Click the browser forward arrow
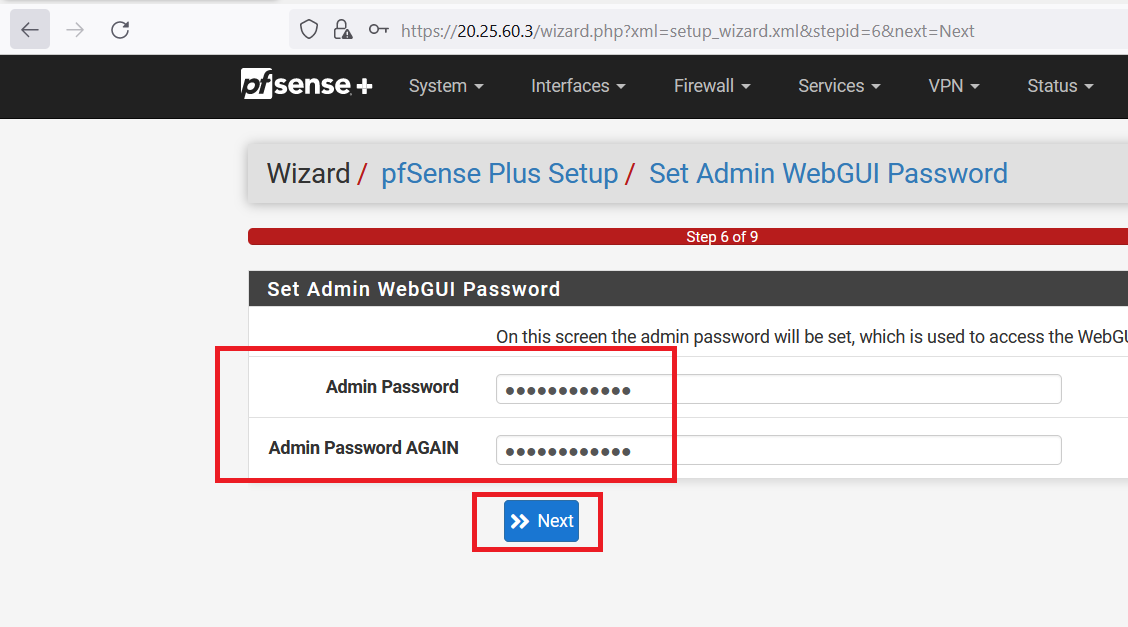The height and width of the screenshot is (627, 1128). (75, 30)
